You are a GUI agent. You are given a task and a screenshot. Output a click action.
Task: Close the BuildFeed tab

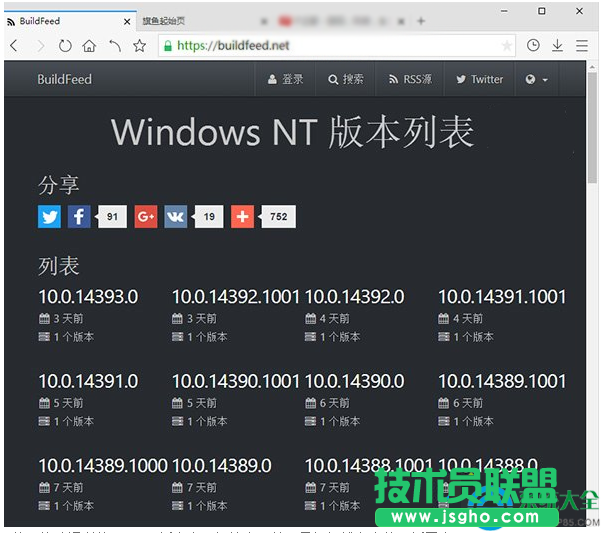(127, 22)
